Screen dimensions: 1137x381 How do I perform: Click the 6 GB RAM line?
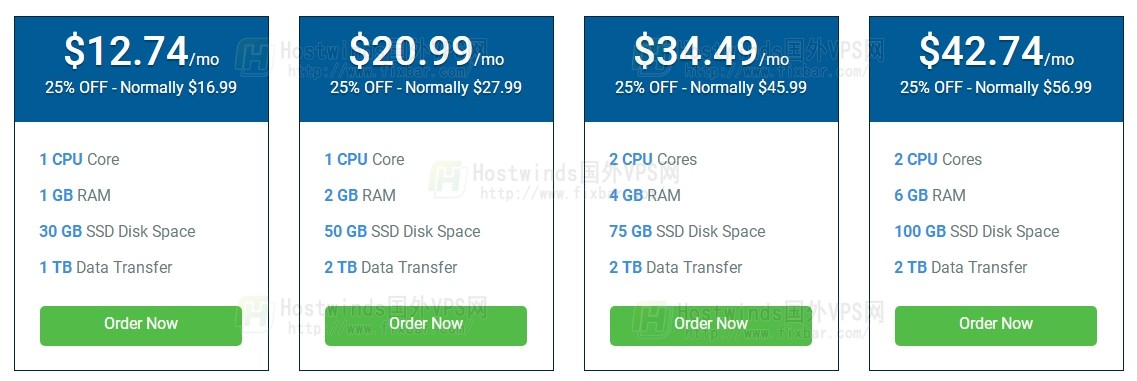pos(930,195)
